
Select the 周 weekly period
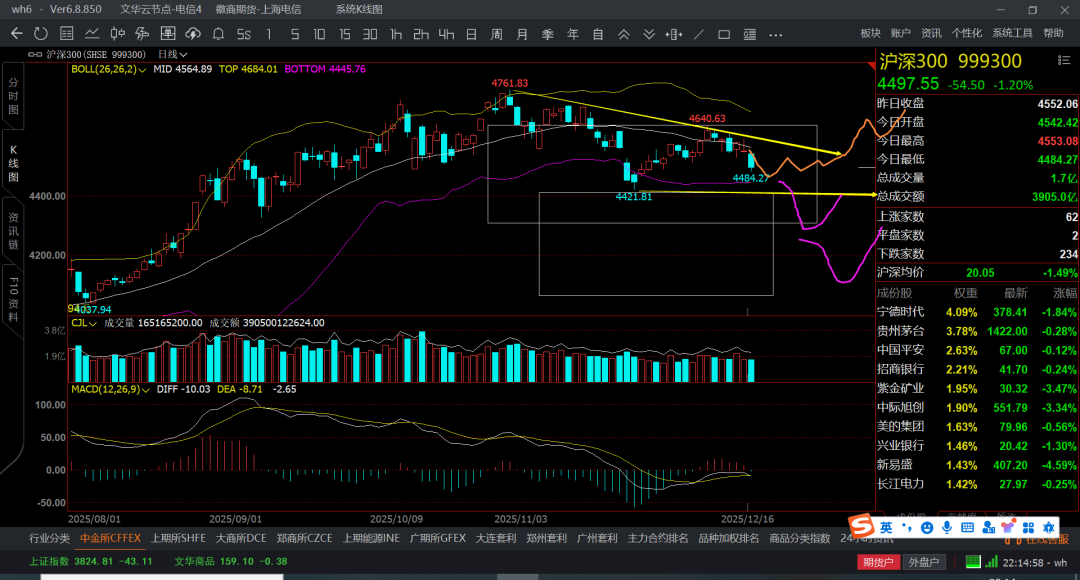point(497,34)
